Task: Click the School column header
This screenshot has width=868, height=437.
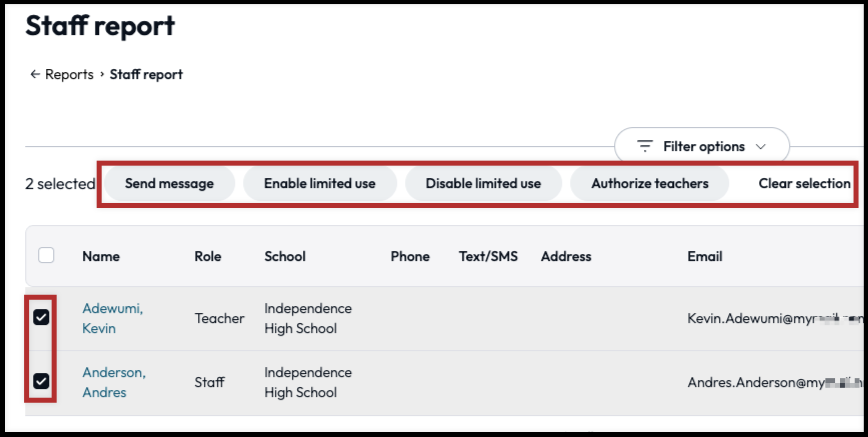Action: click(x=285, y=256)
